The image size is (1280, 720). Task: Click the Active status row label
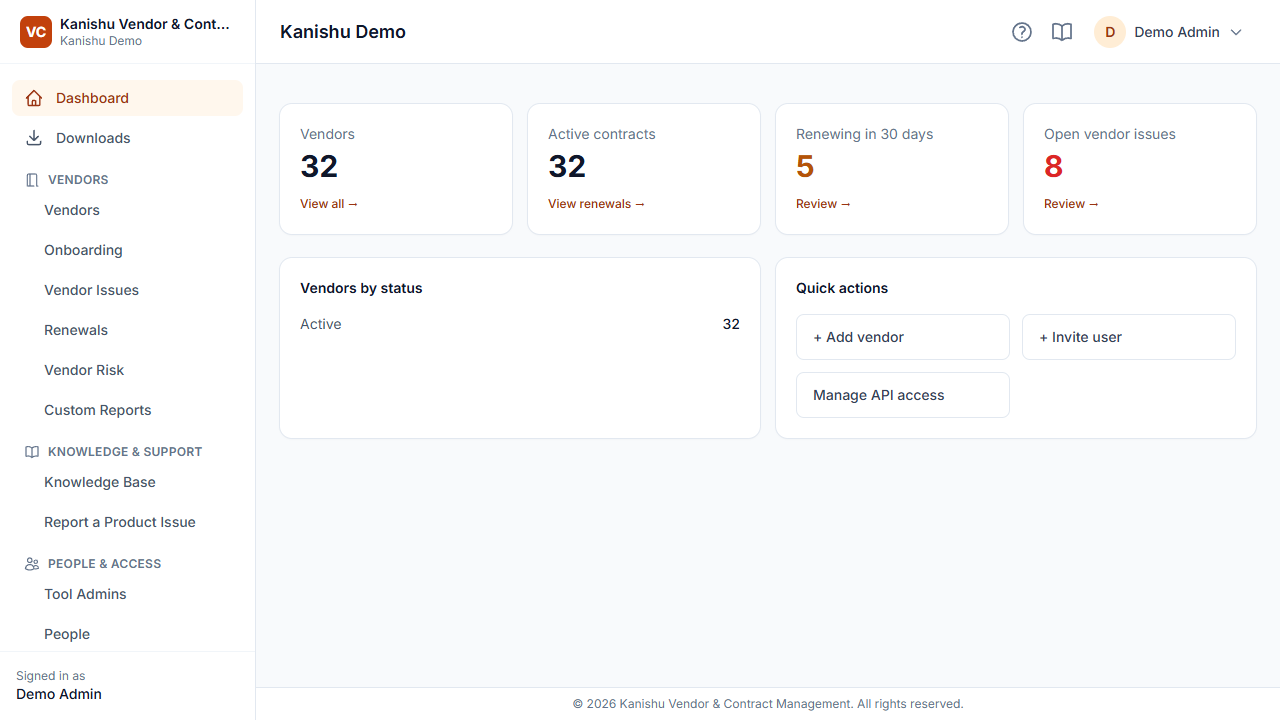(x=321, y=324)
